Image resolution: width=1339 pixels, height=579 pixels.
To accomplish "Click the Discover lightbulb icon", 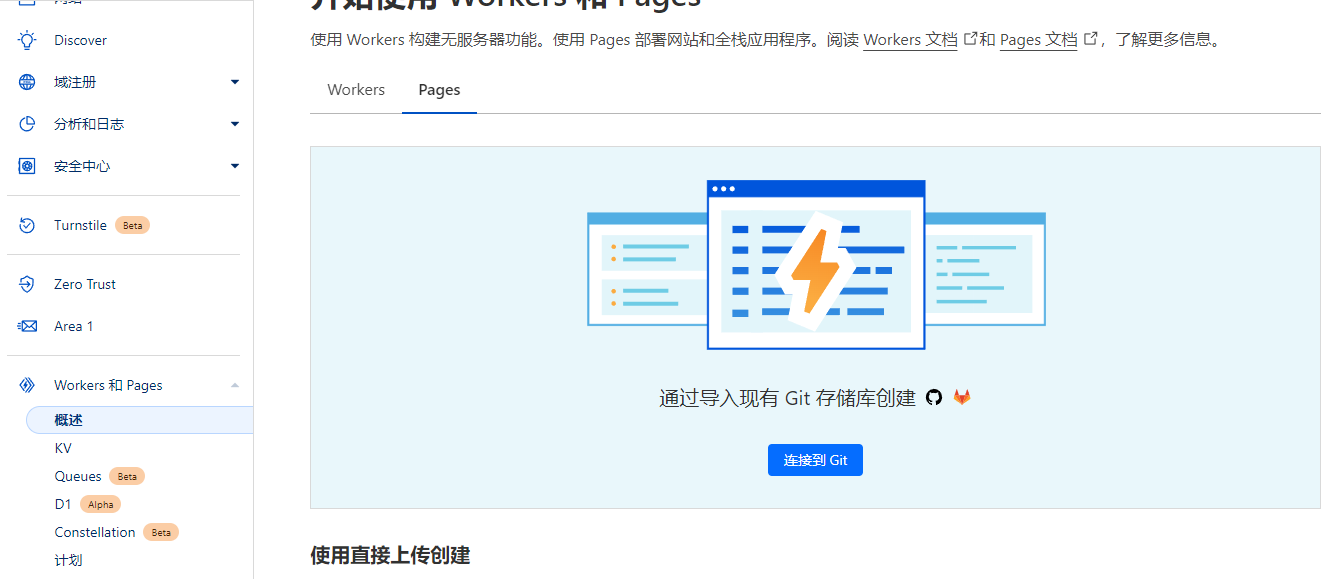I will click(27, 40).
